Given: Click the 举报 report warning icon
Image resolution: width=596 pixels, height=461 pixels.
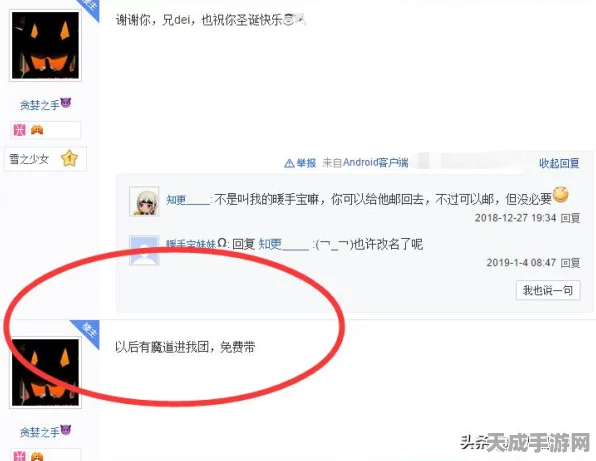Looking at the screenshot, I should pyautogui.click(x=289, y=163).
